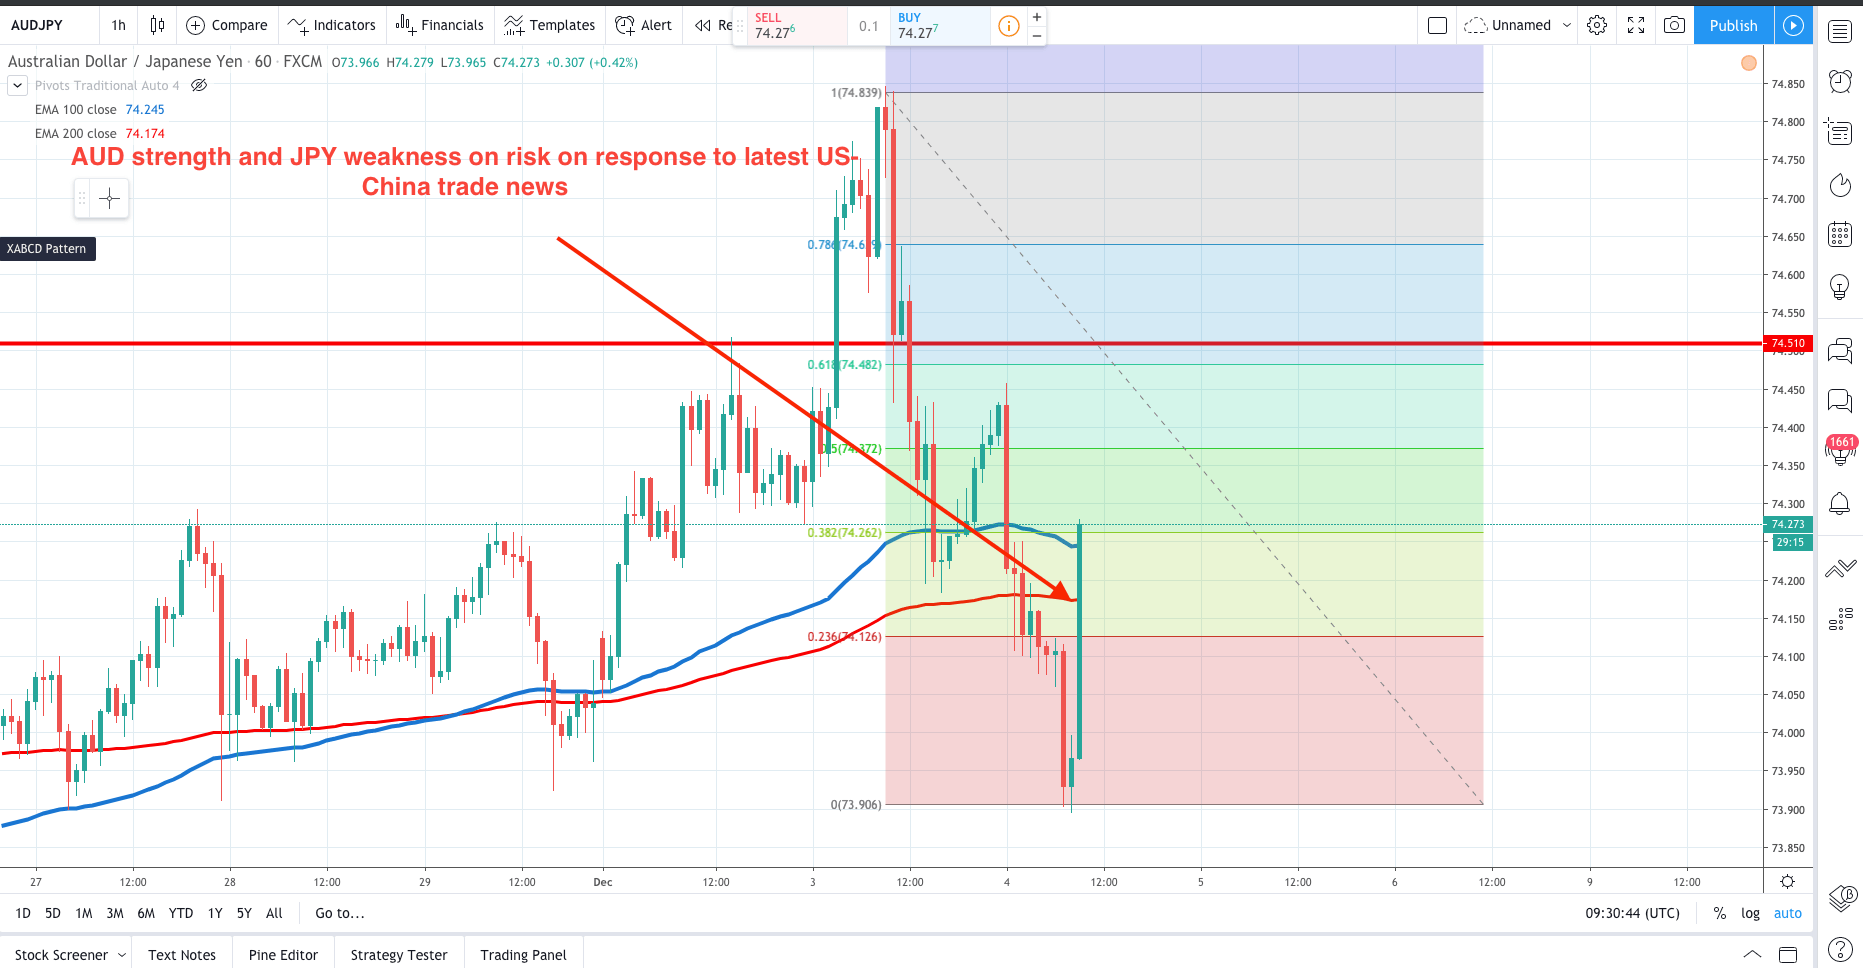The image size is (1863, 968).
Task: Set date range to 6M
Action: [146, 913]
